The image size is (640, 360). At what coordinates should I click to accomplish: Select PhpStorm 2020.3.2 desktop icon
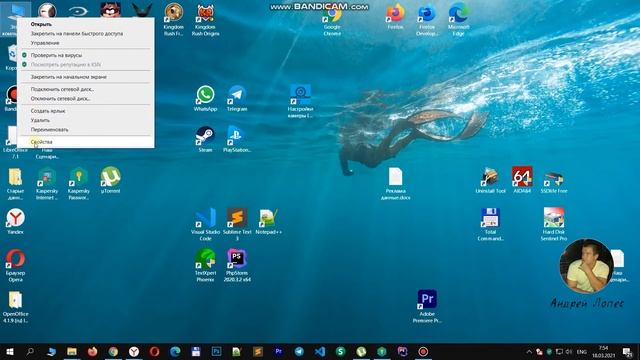[237, 265]
